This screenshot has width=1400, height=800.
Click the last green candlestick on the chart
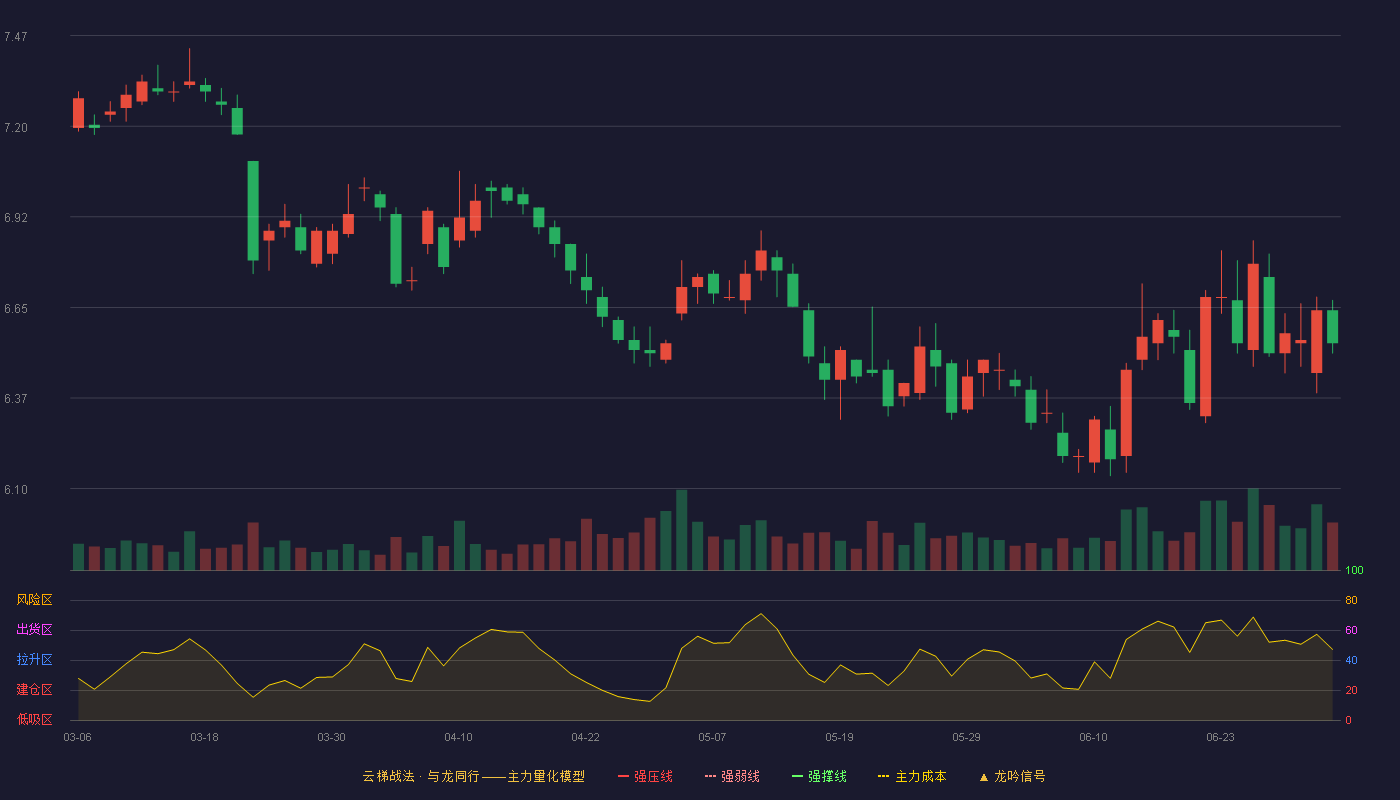click(1333, 326)
